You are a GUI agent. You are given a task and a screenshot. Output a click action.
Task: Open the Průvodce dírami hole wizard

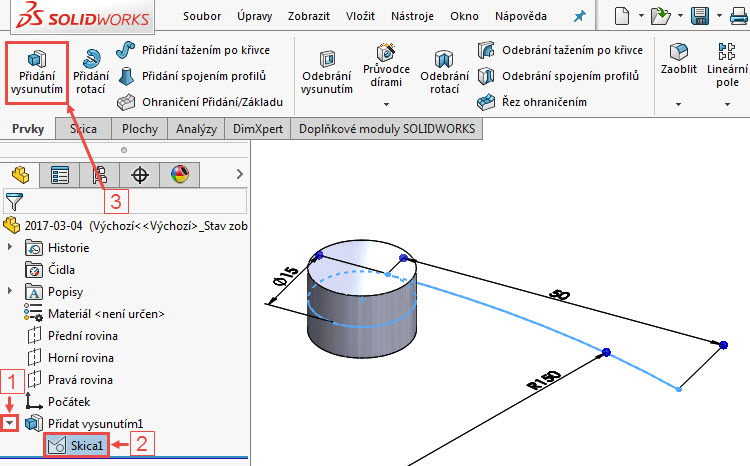pyautogui.click(x=386, y=66)
